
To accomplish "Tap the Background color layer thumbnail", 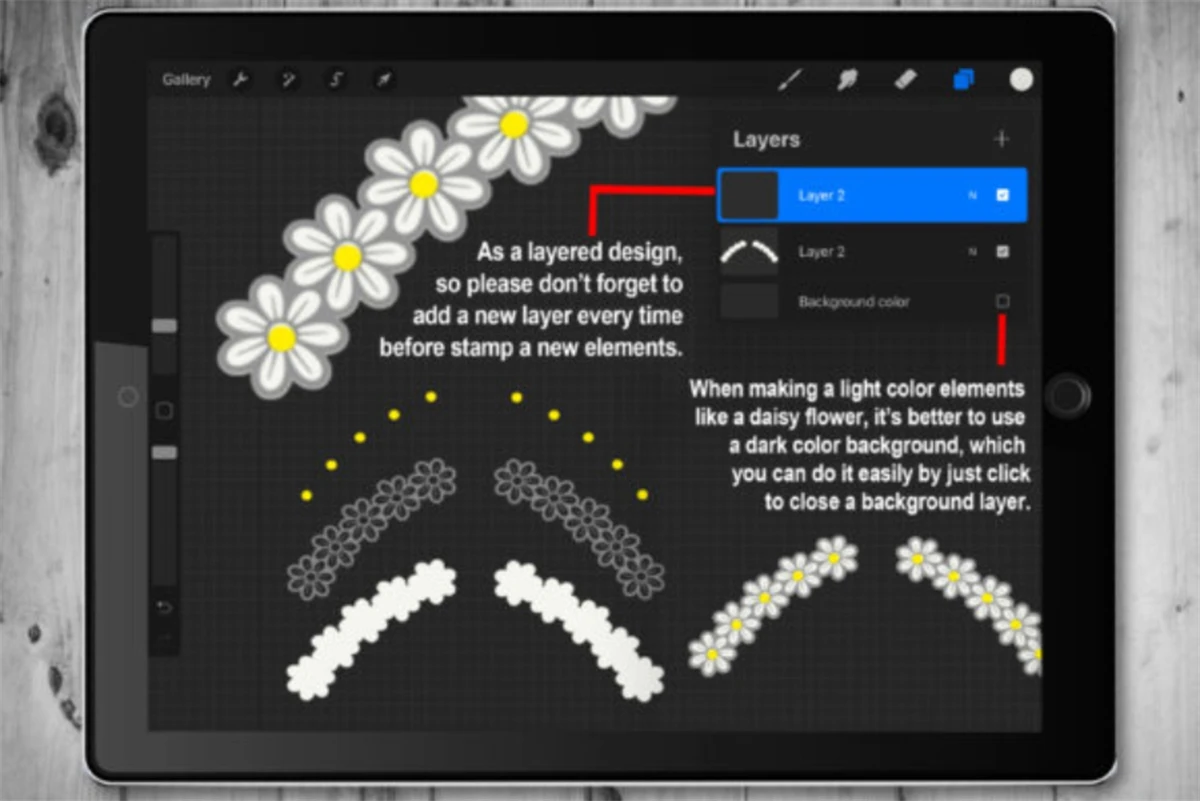I will 749,301.
